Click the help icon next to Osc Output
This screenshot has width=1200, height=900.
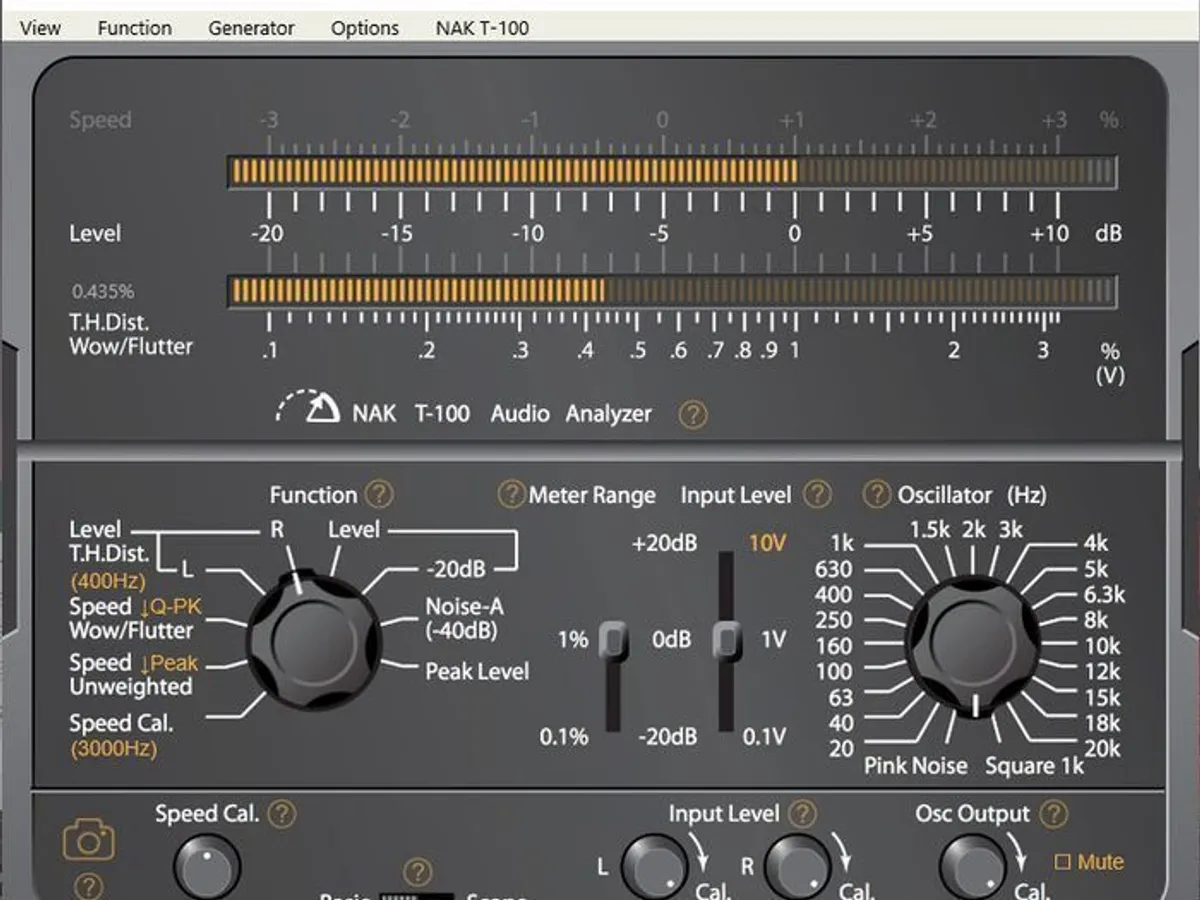click(1052, 814)
